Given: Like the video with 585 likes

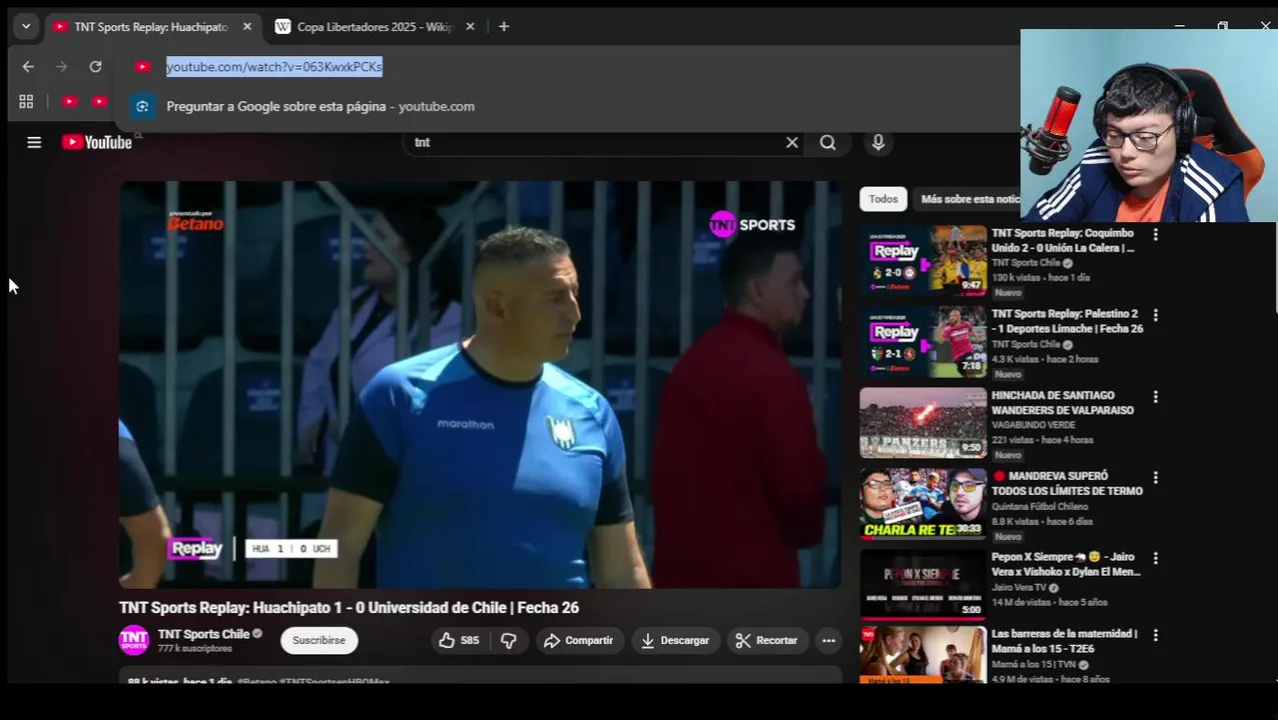Looking at the screenshot, I should (459, 640).
